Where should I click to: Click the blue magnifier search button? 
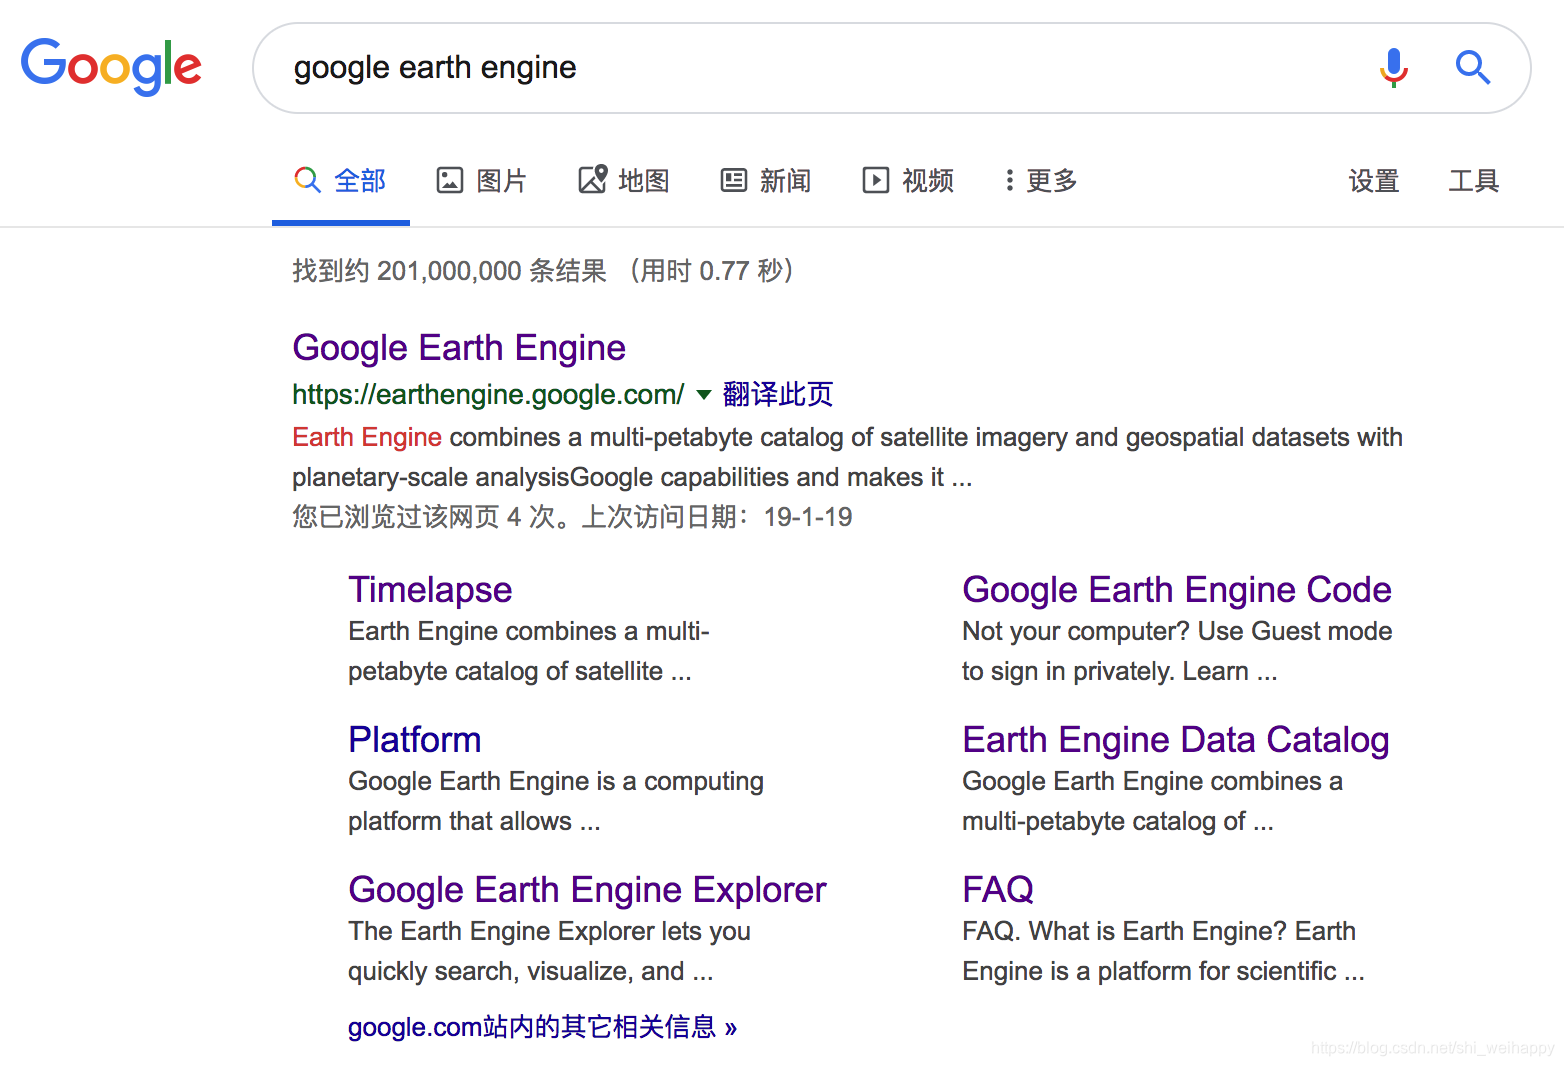[1473, 68]
